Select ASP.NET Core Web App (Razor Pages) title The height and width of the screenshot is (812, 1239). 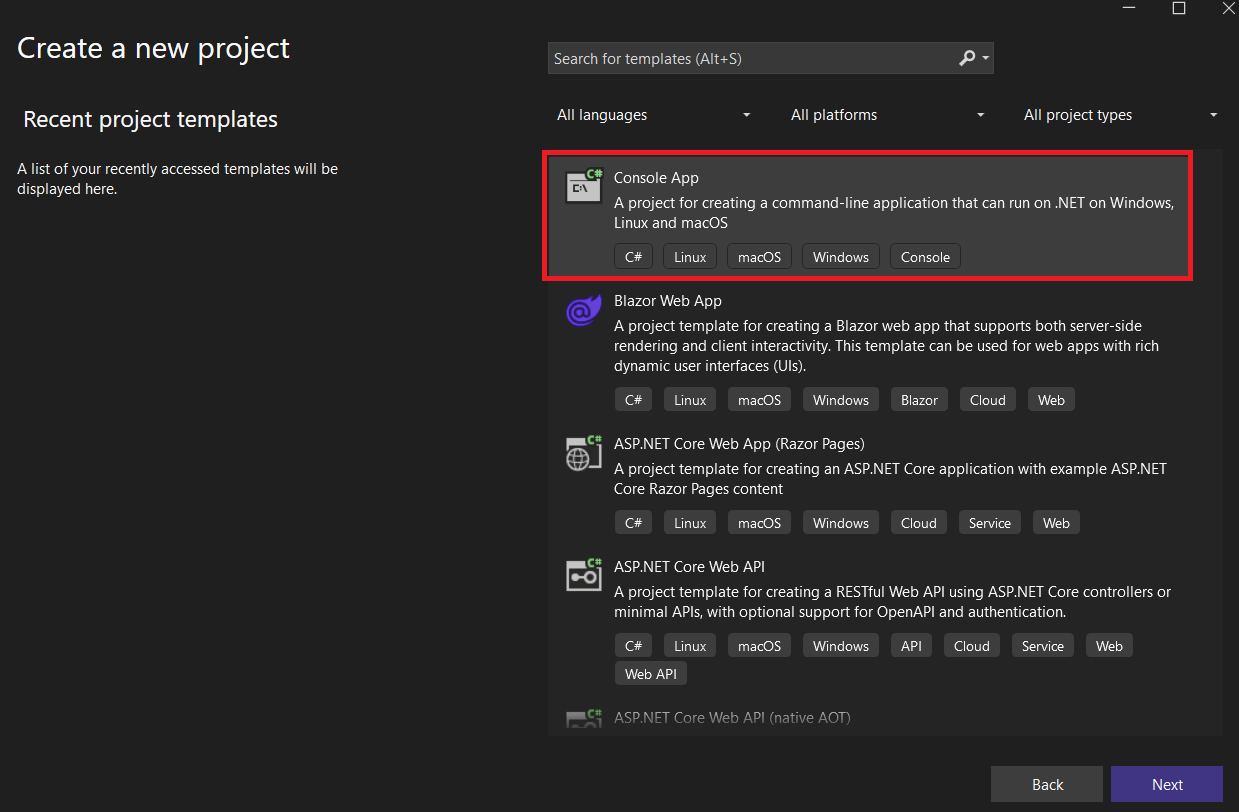[739, 444]
